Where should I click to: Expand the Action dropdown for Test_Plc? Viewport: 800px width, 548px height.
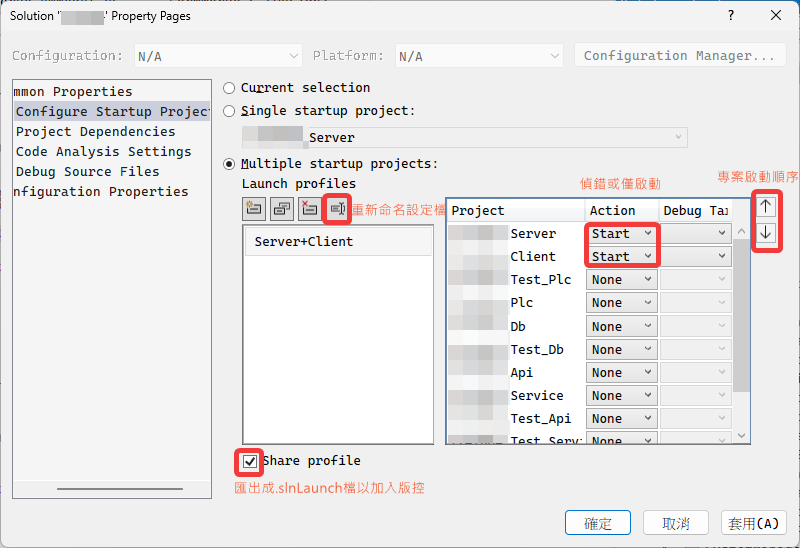point(621,280)
